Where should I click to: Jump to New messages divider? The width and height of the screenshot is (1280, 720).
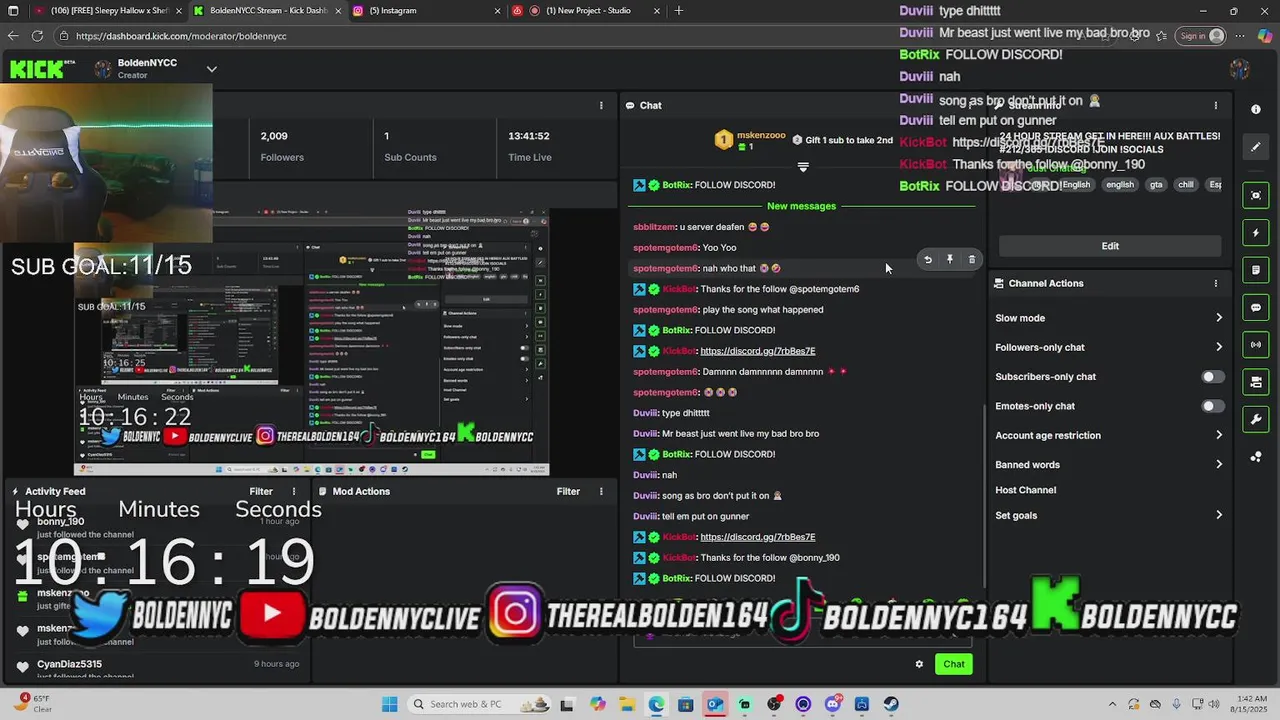(x=801, y=206)
